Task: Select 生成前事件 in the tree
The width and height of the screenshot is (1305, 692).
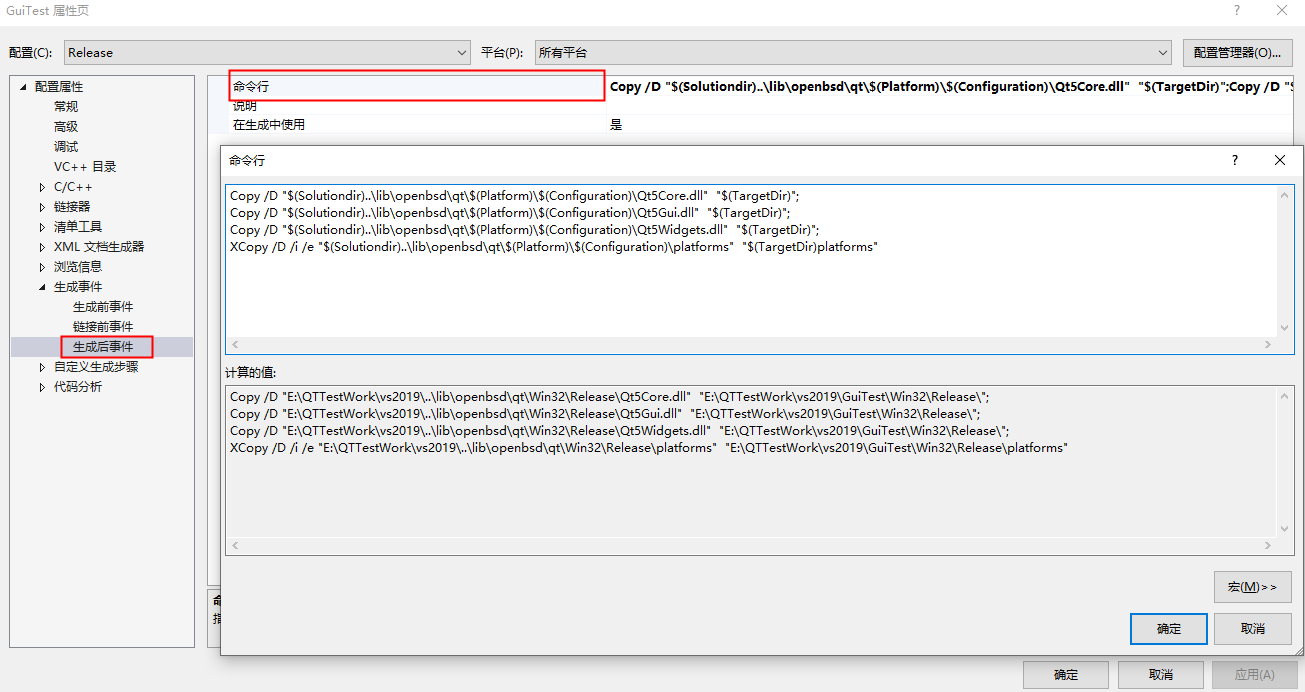Action: click(x=103, y=307)
